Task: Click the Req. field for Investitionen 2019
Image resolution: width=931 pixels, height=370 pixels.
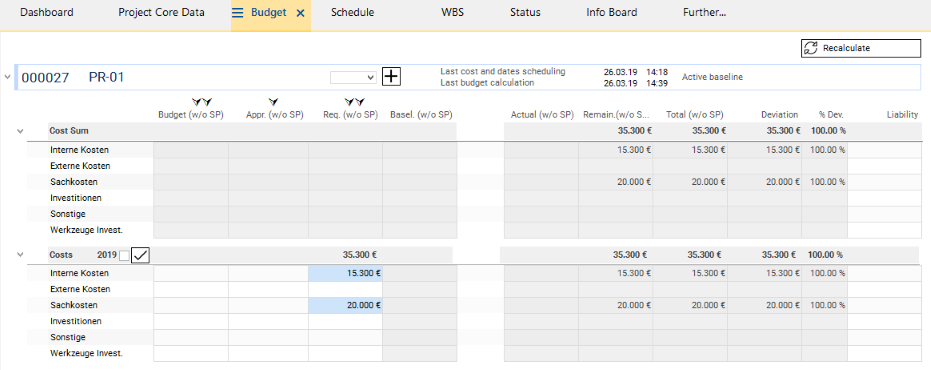Action: point(346,321)
